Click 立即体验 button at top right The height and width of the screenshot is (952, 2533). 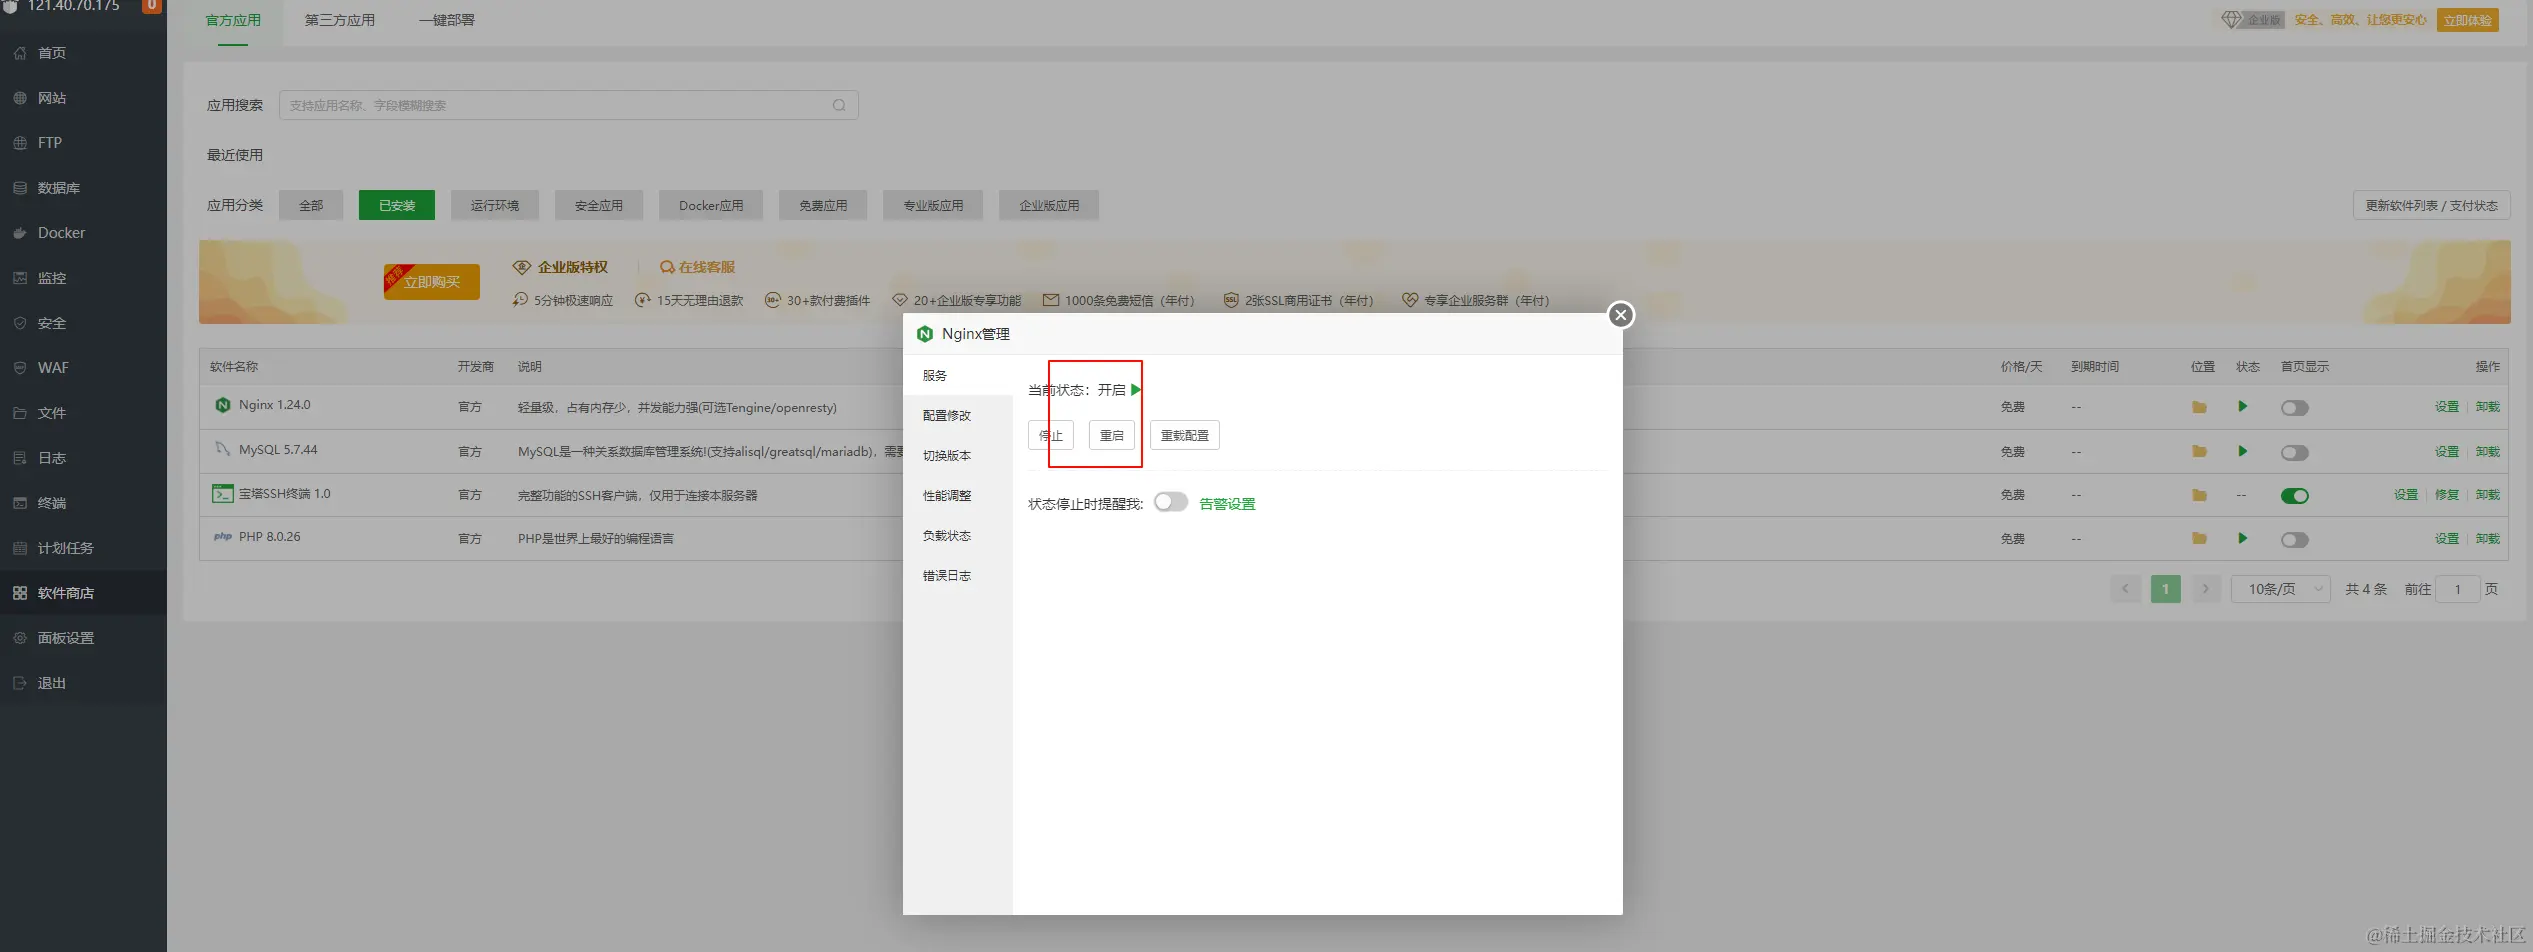pyautogui.click(x=2468, y=20)
